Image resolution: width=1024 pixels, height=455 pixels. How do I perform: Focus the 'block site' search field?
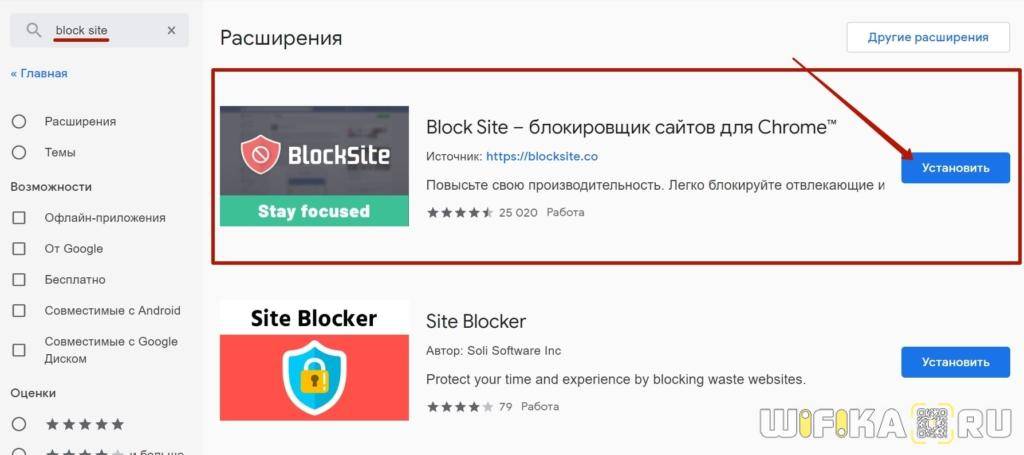pos(100,31)
